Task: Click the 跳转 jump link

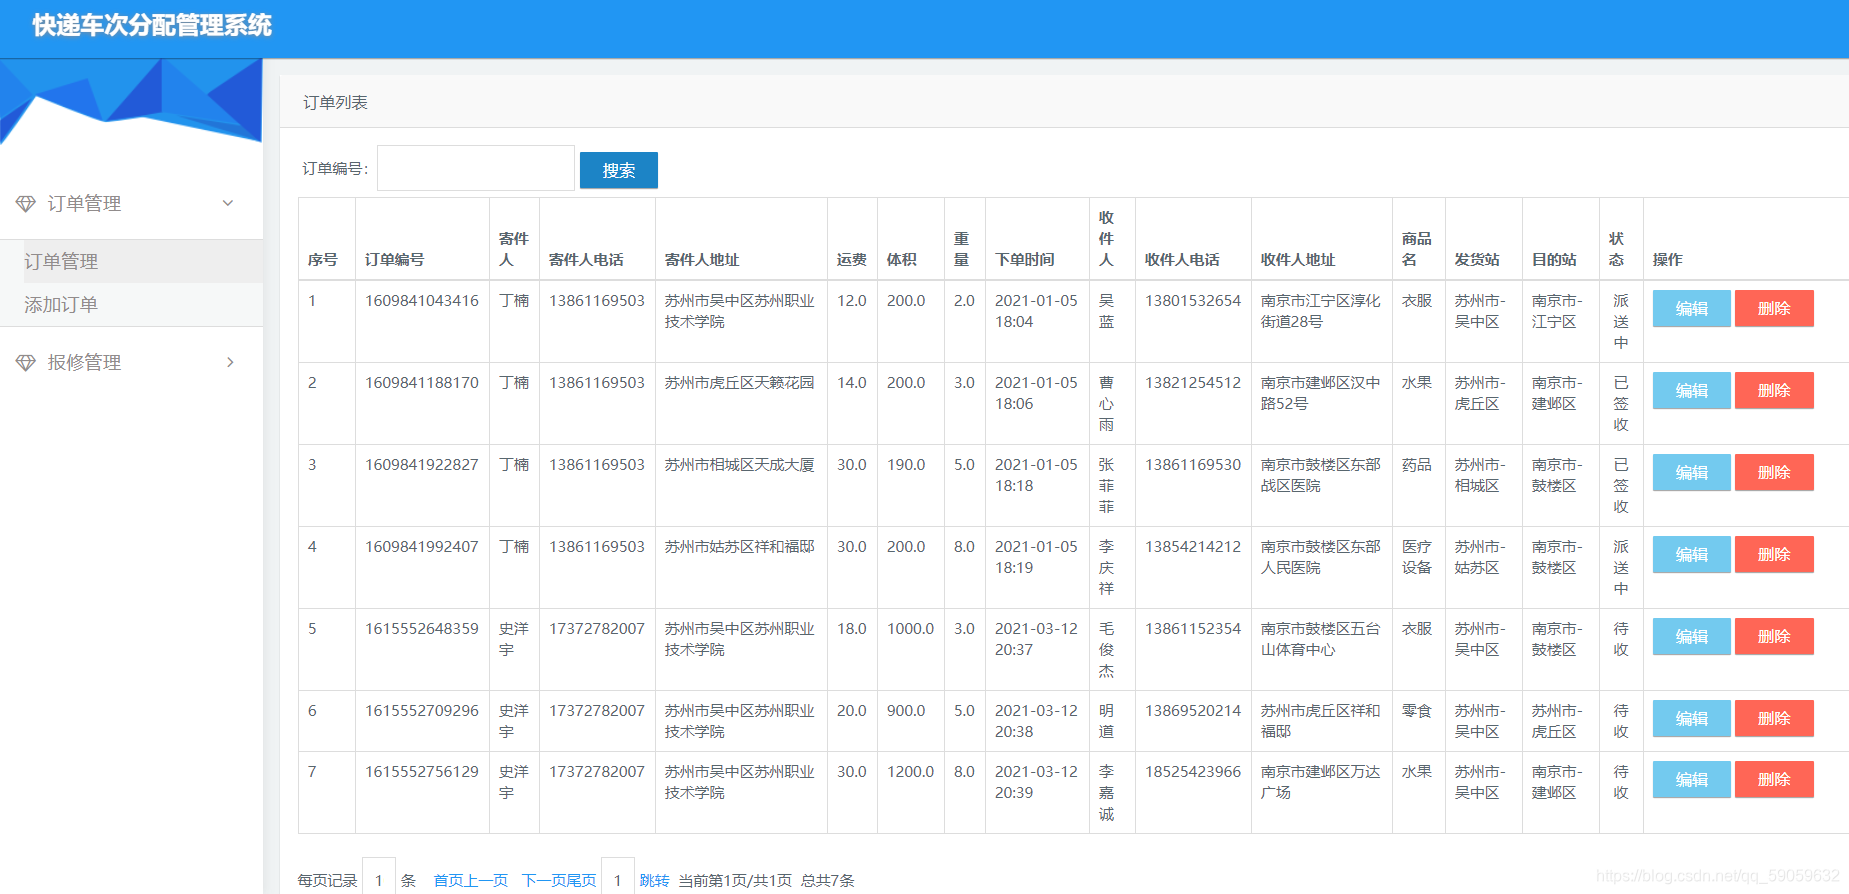Action: [654, 881]
